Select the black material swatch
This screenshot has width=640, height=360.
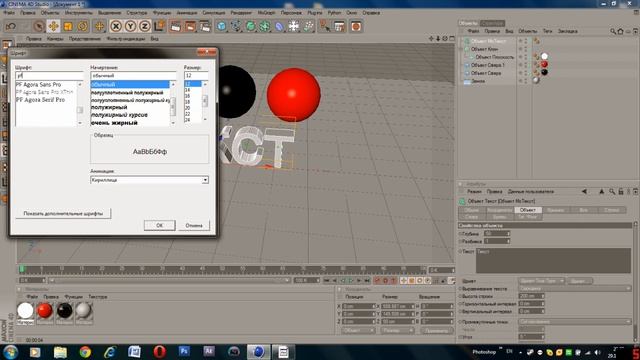click(64, 311)
